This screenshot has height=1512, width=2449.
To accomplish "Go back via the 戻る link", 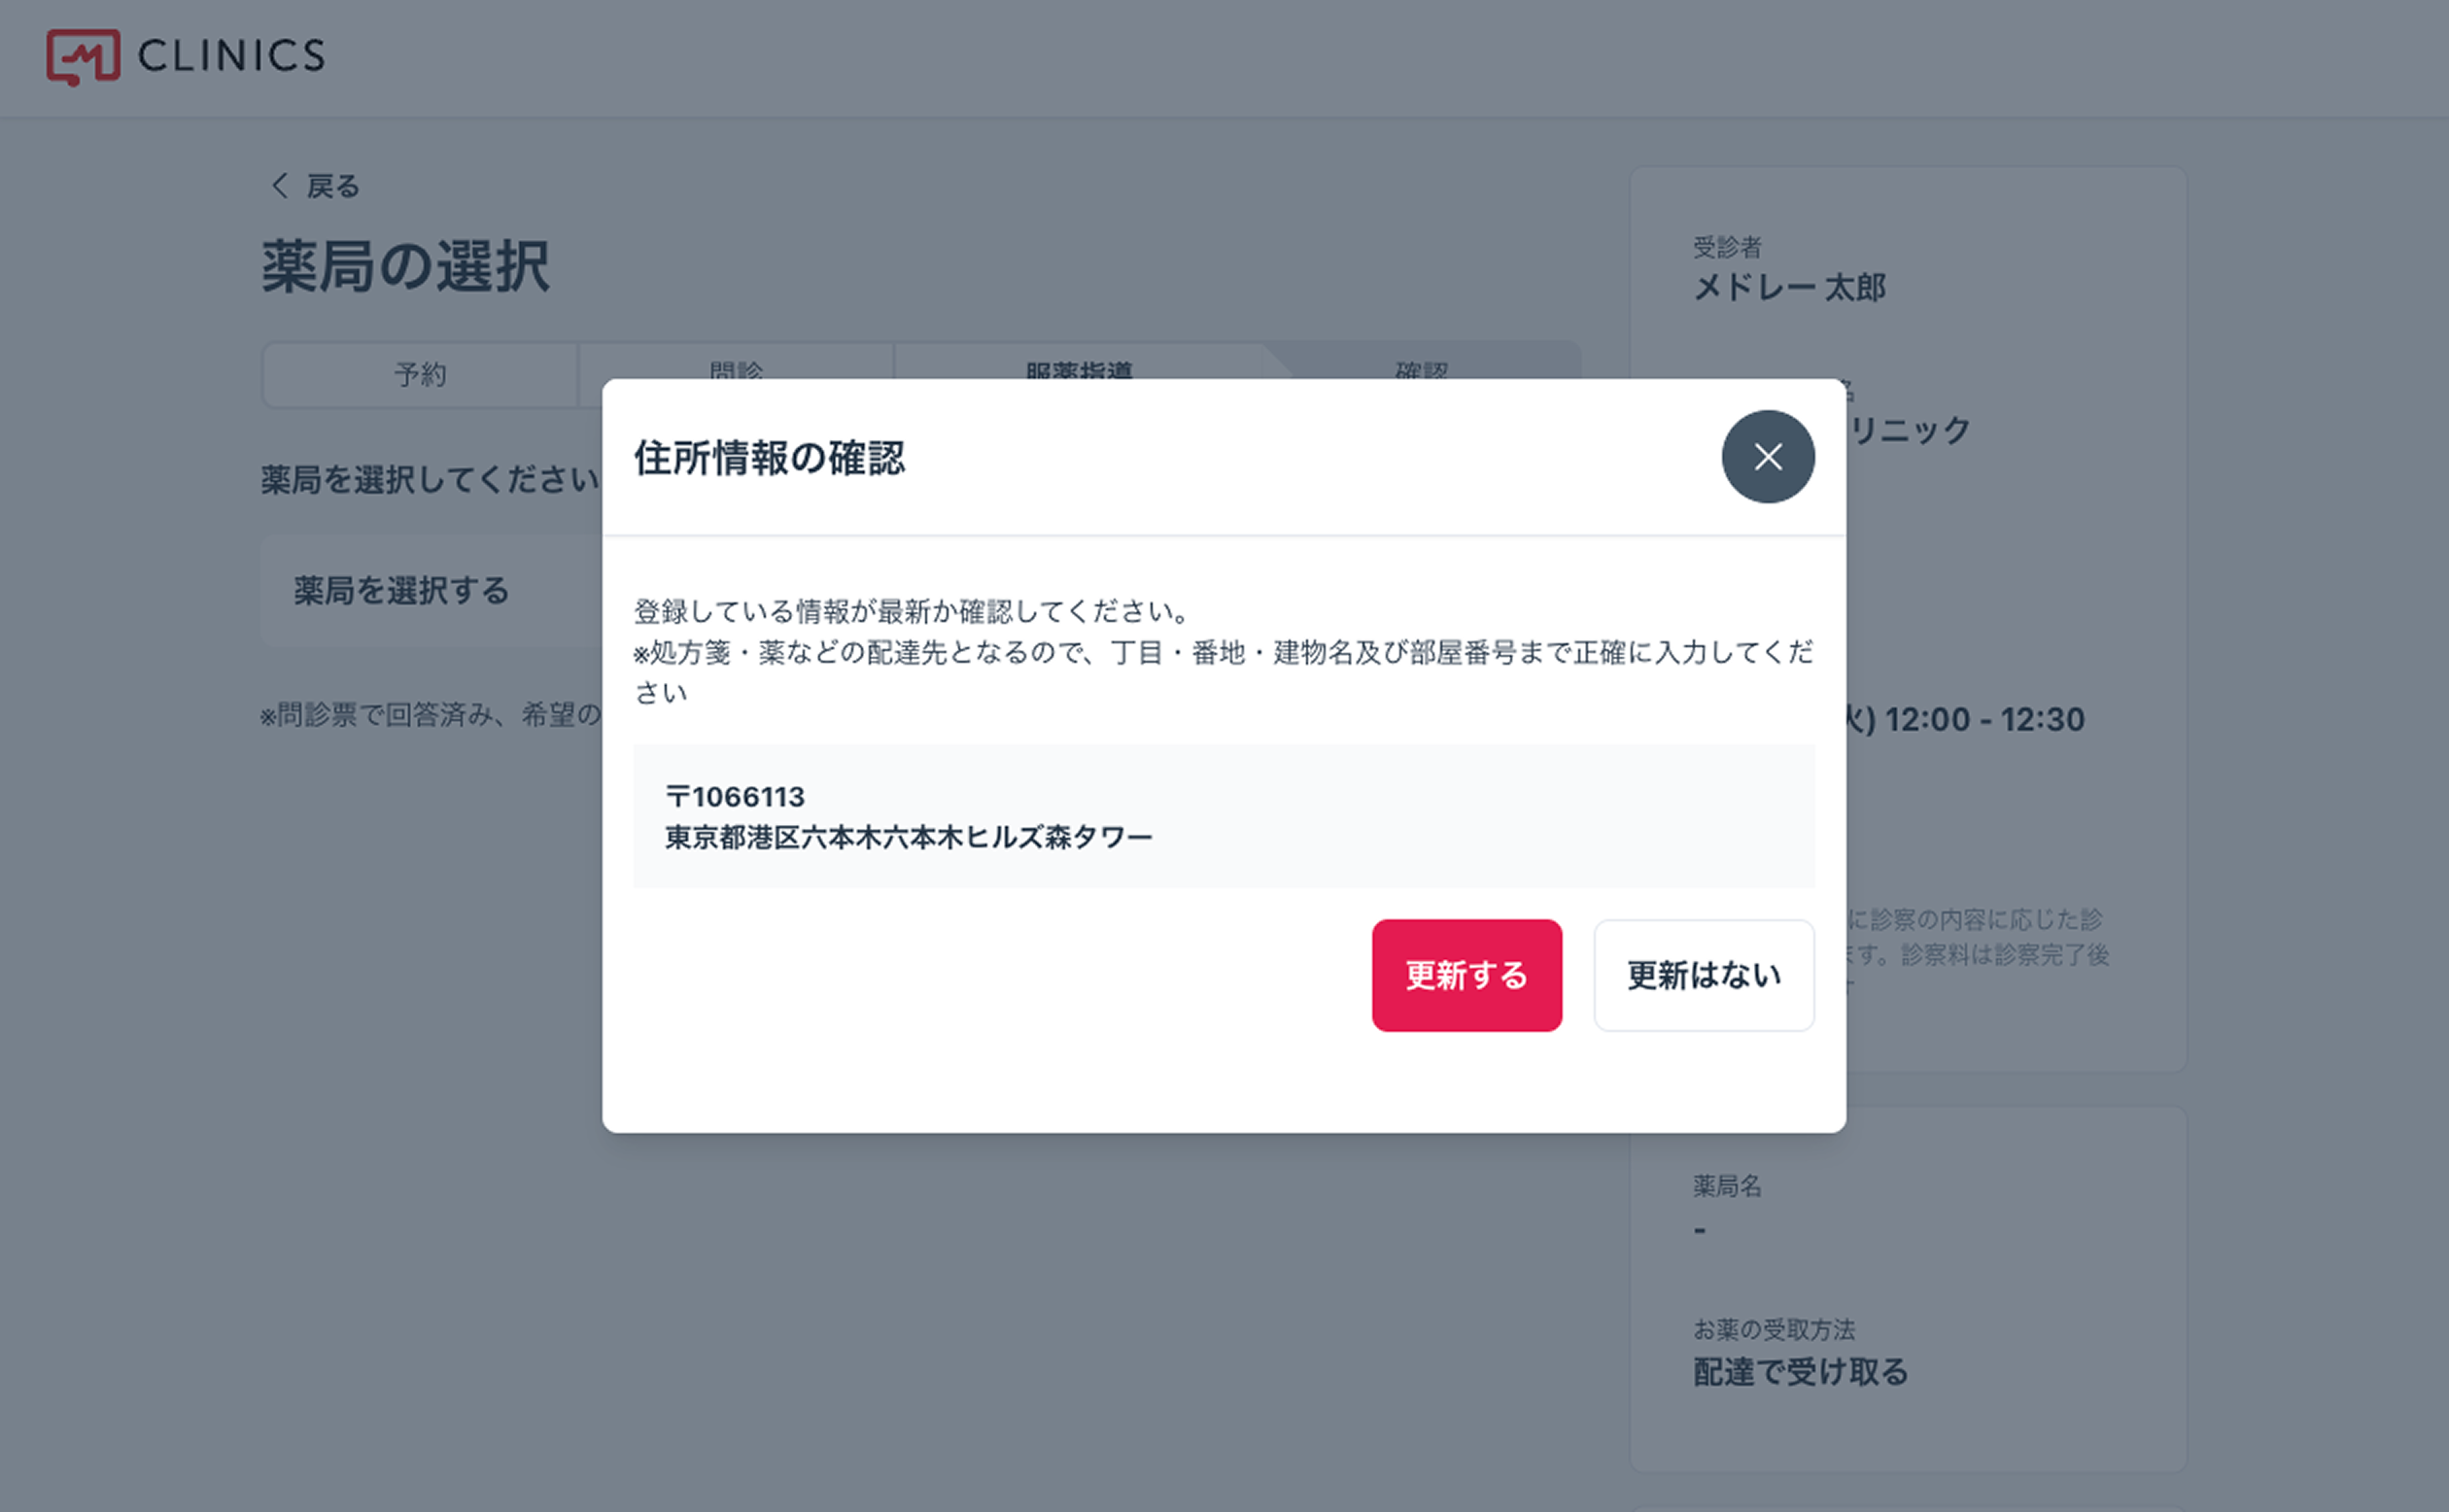I will point(332,186).
